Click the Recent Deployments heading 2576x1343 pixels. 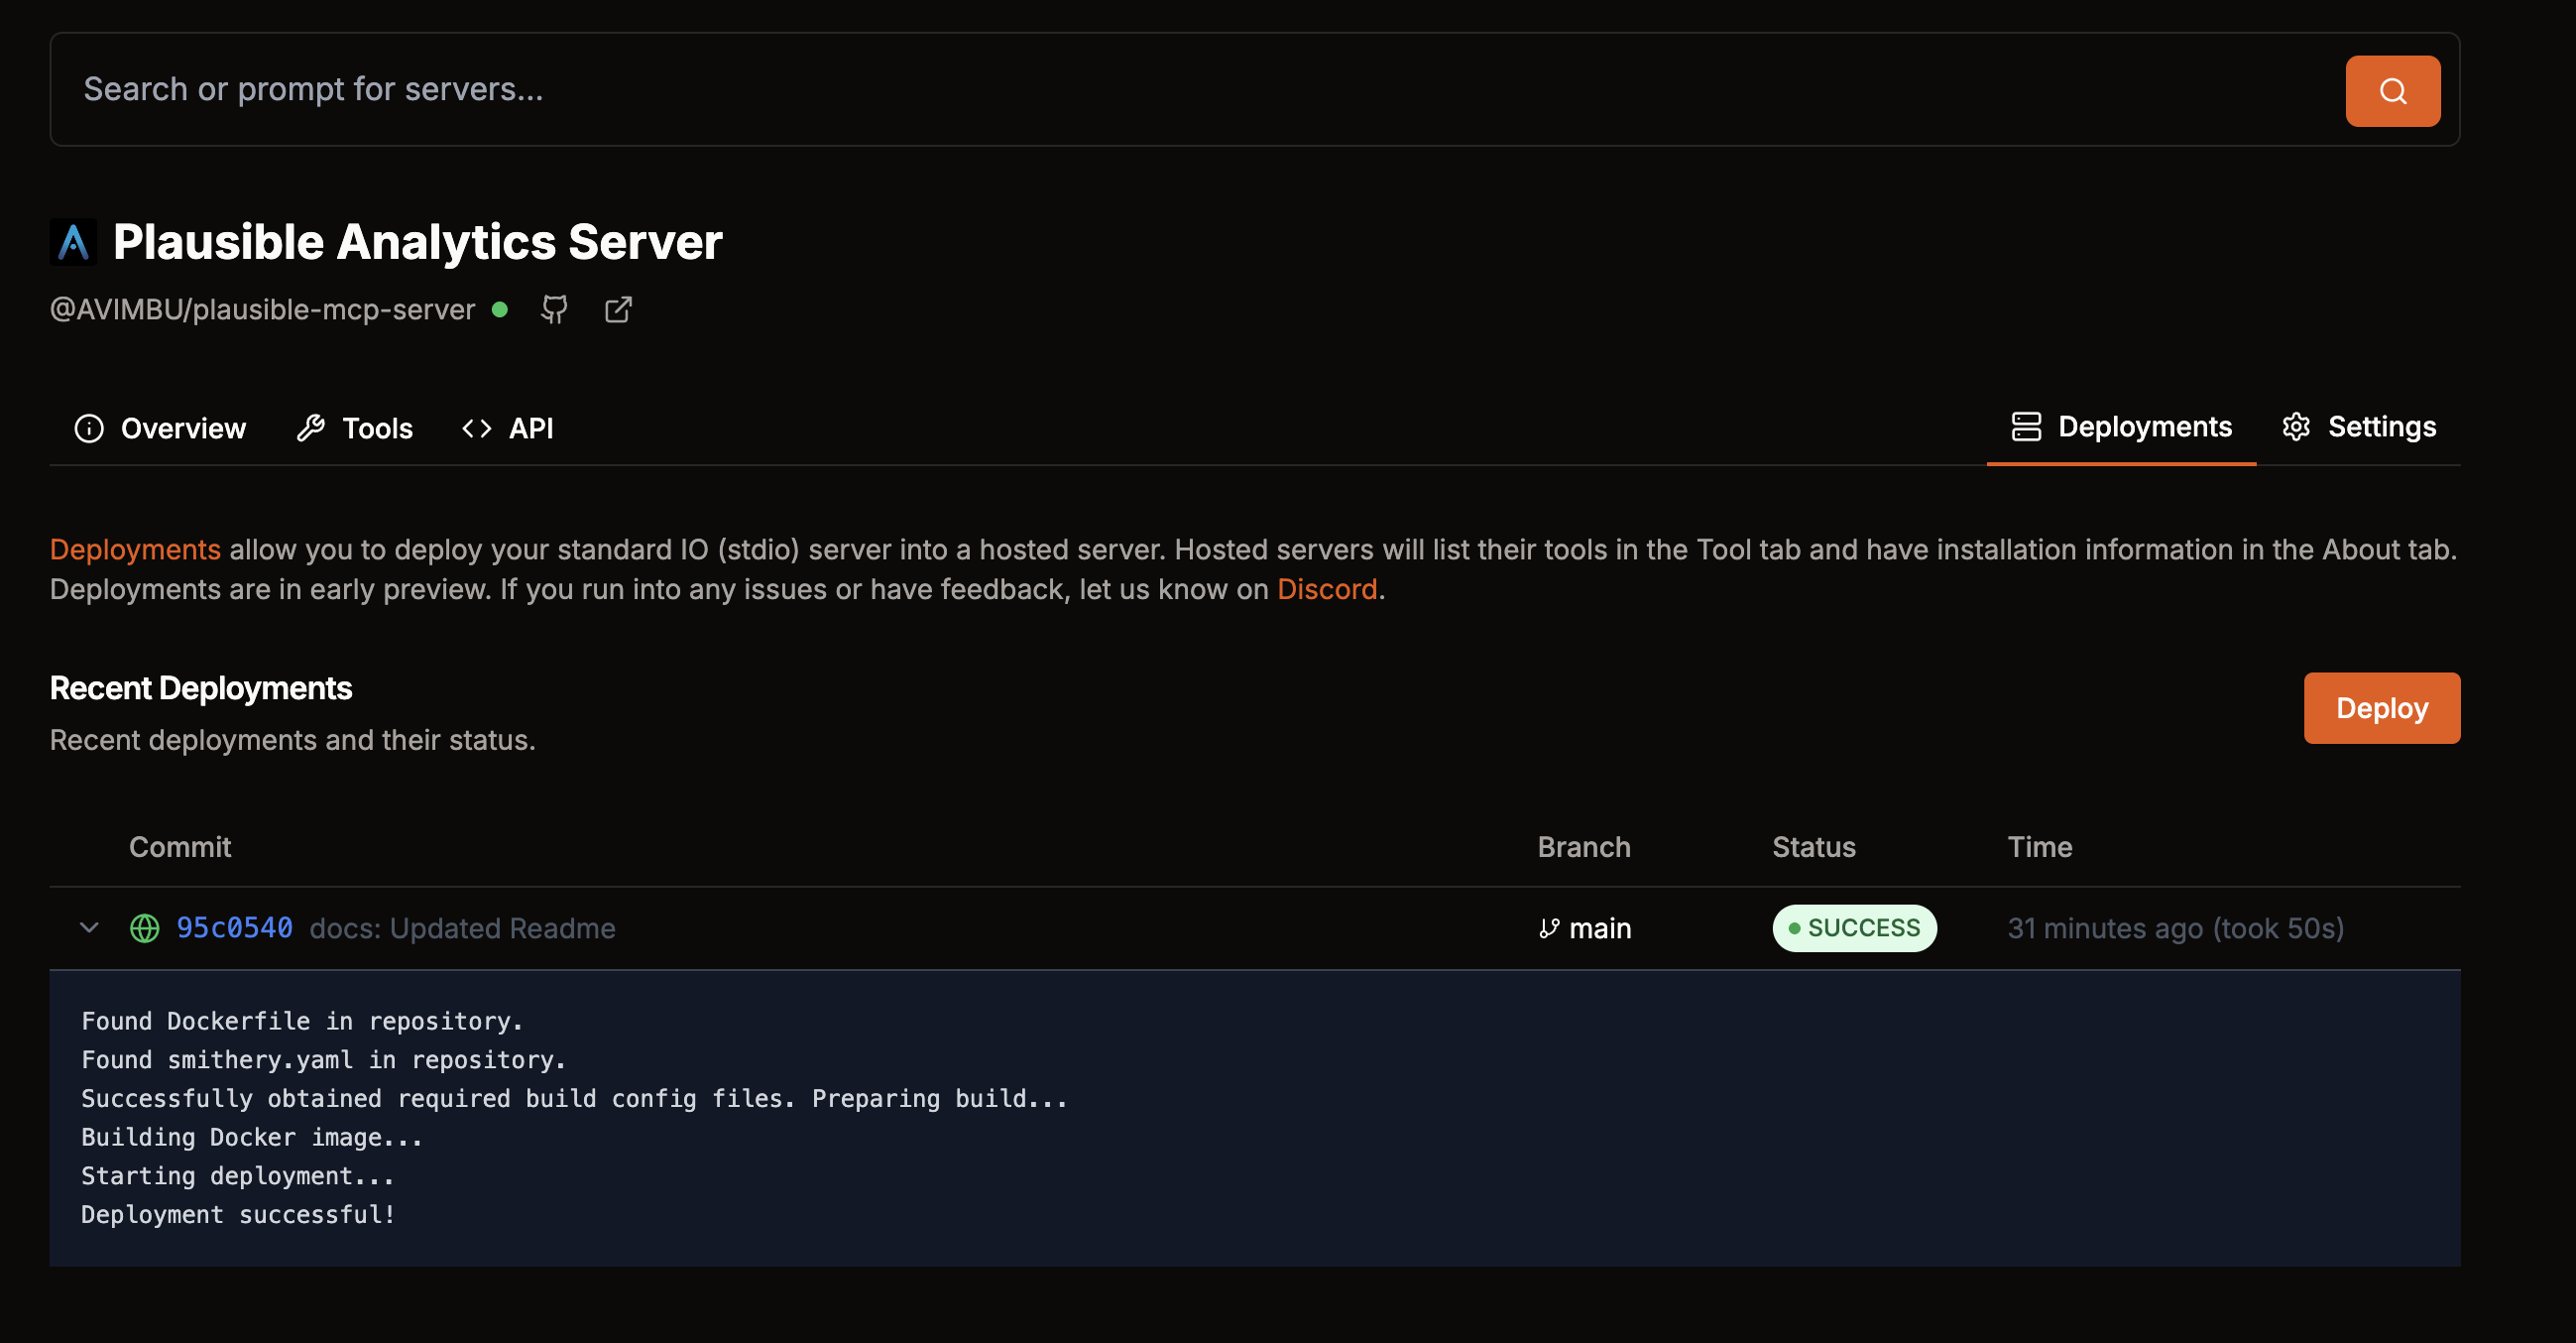[201, 689]
